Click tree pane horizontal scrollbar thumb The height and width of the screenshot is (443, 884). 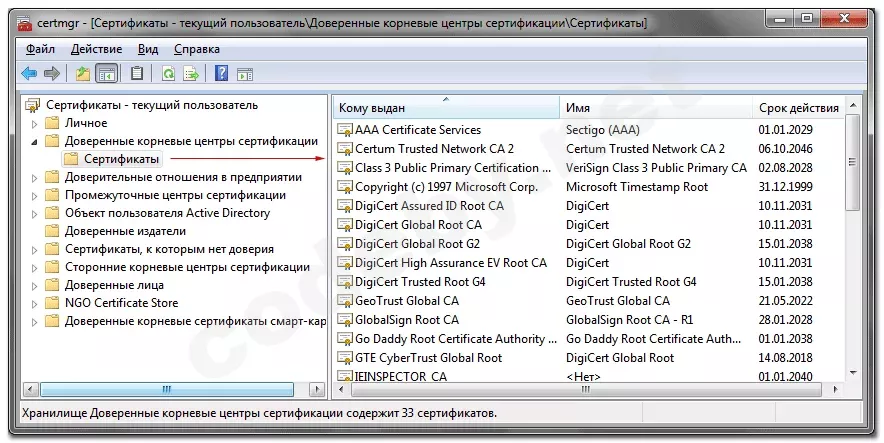click(167, 389)
